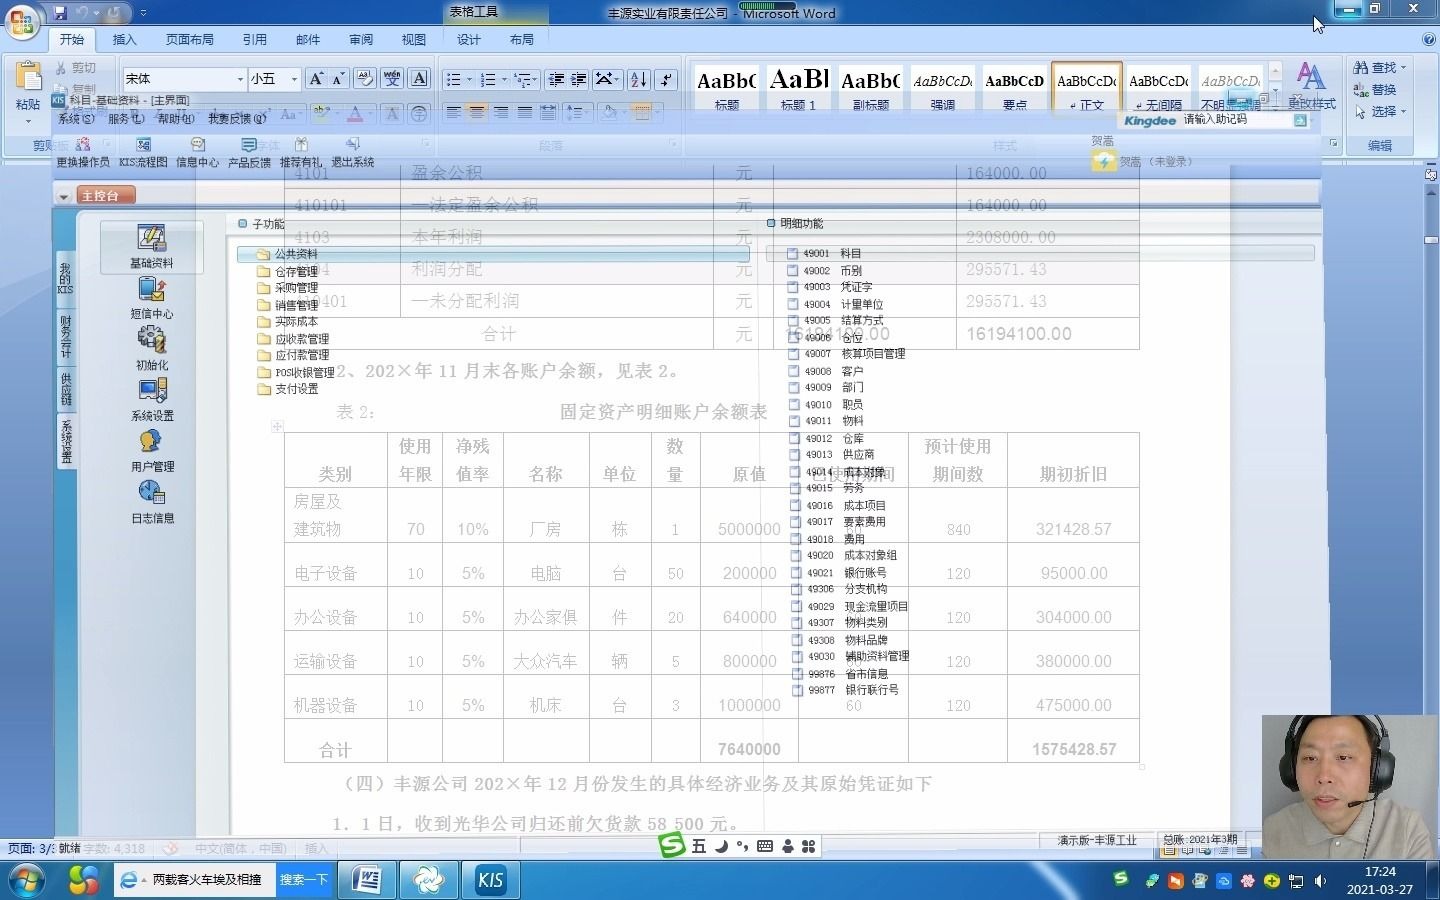Image resolution: width=1440 pixels, height=900 pixels.
Task: Open 49021 银行账号 in 明细功能
Action: click(837, 573)
